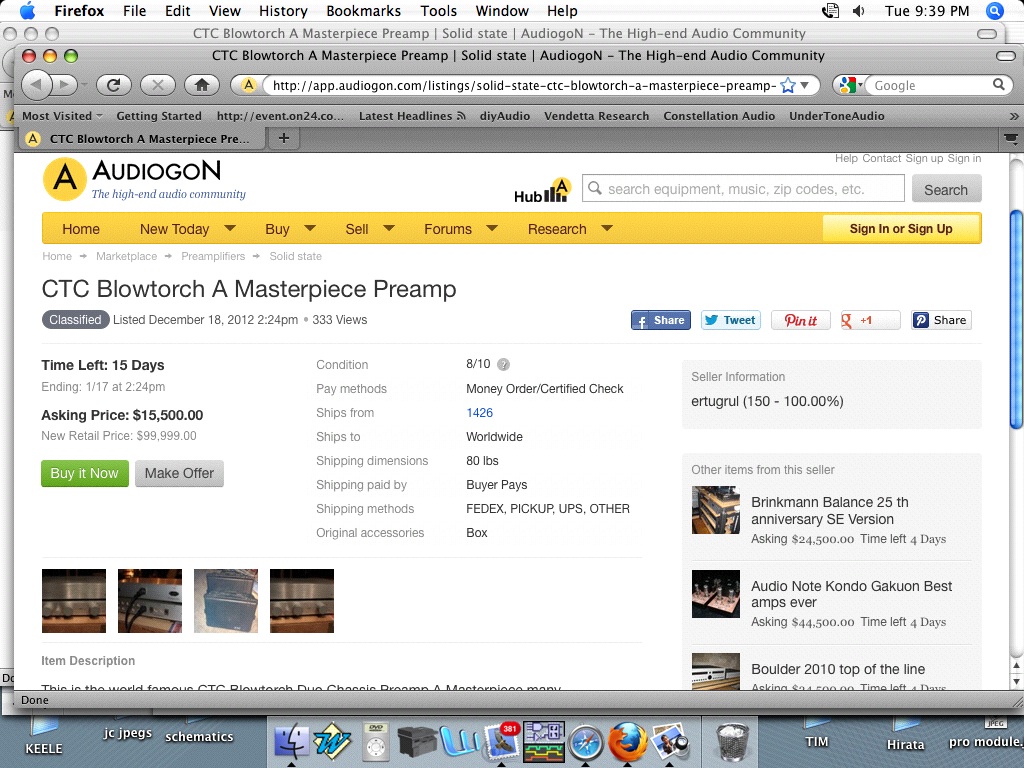This screenshot has width=1024, height=768.
Task: Open the URL bar history dropdown arrow
Action: click(805, 85)
